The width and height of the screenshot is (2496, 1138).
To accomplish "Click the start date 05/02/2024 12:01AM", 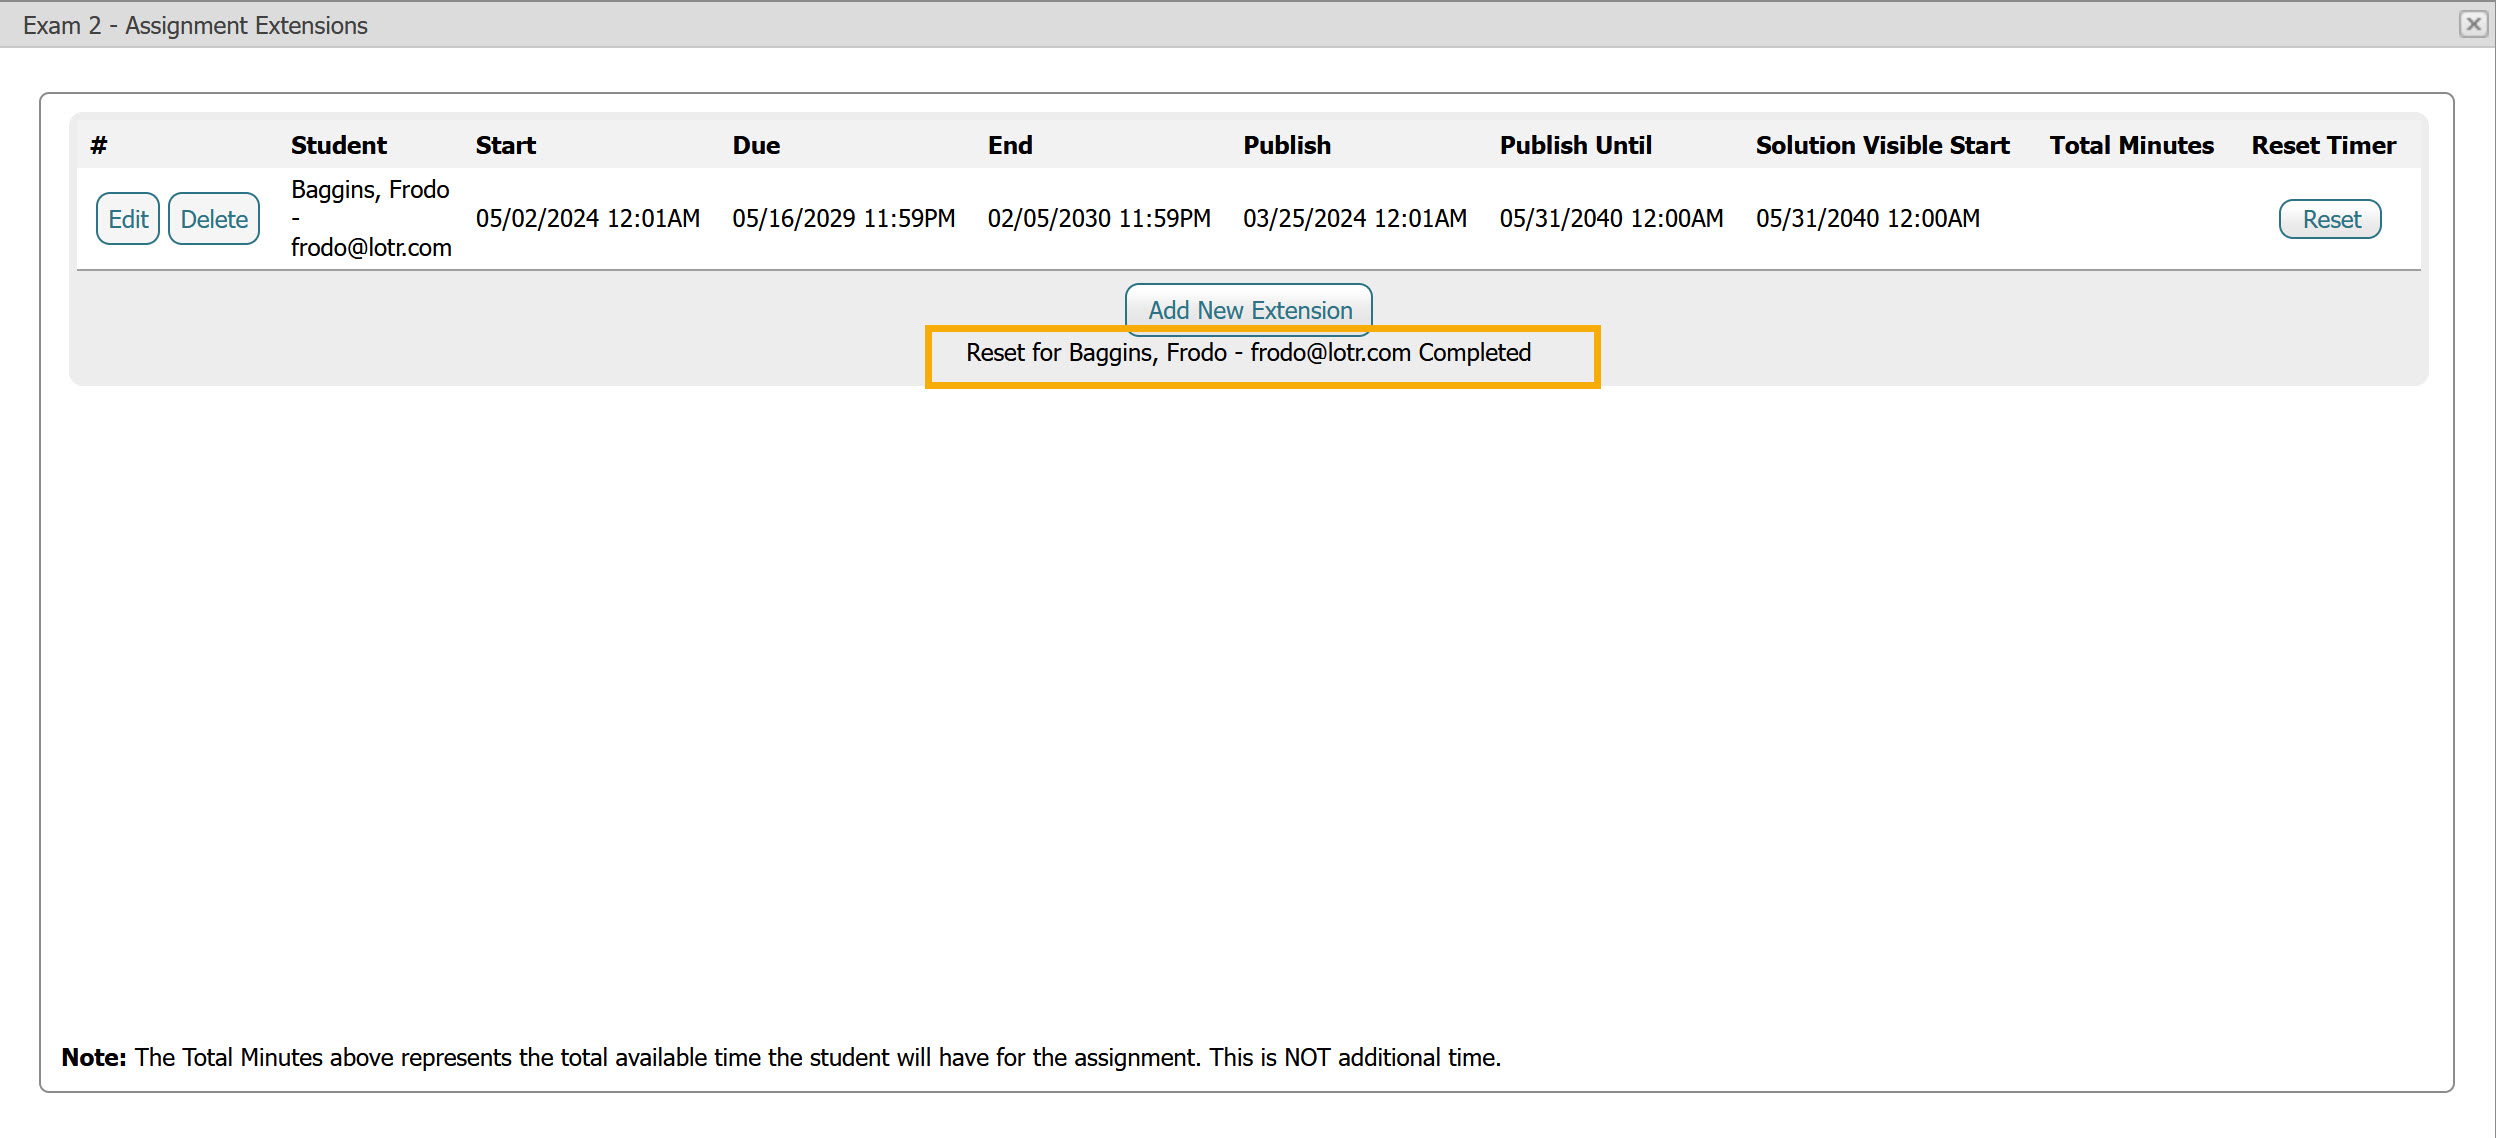I will tap(587, 218).
